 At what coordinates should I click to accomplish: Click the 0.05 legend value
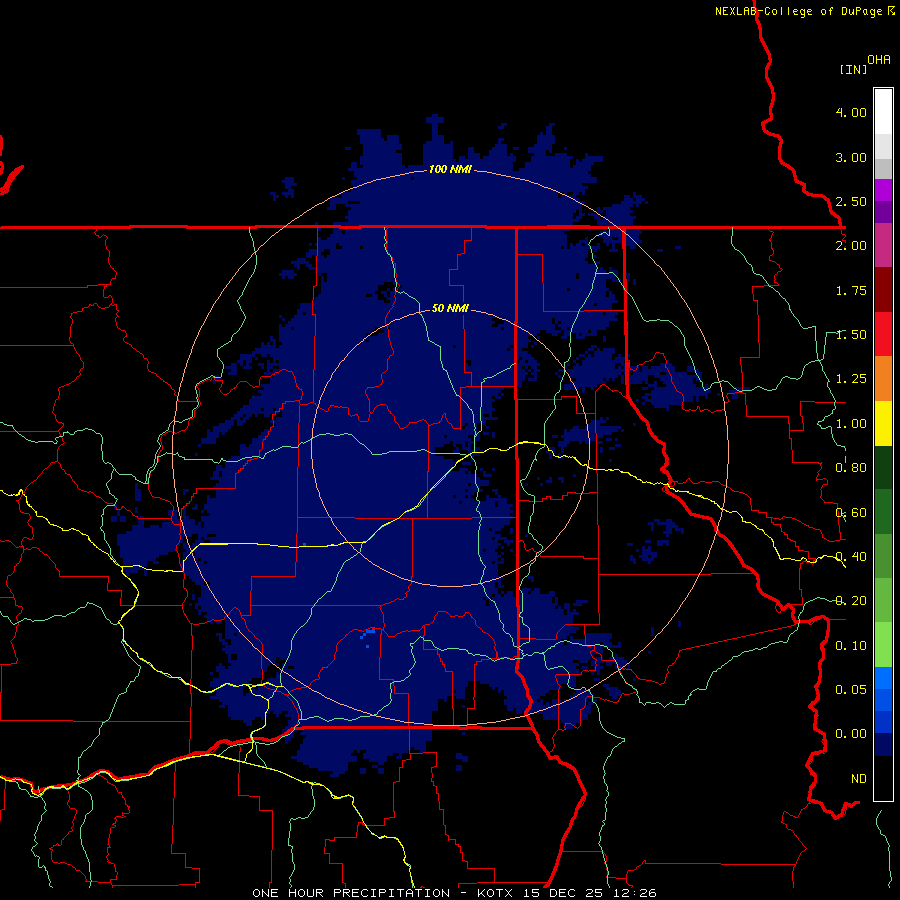pyautogui.click(x=851, y=690)
